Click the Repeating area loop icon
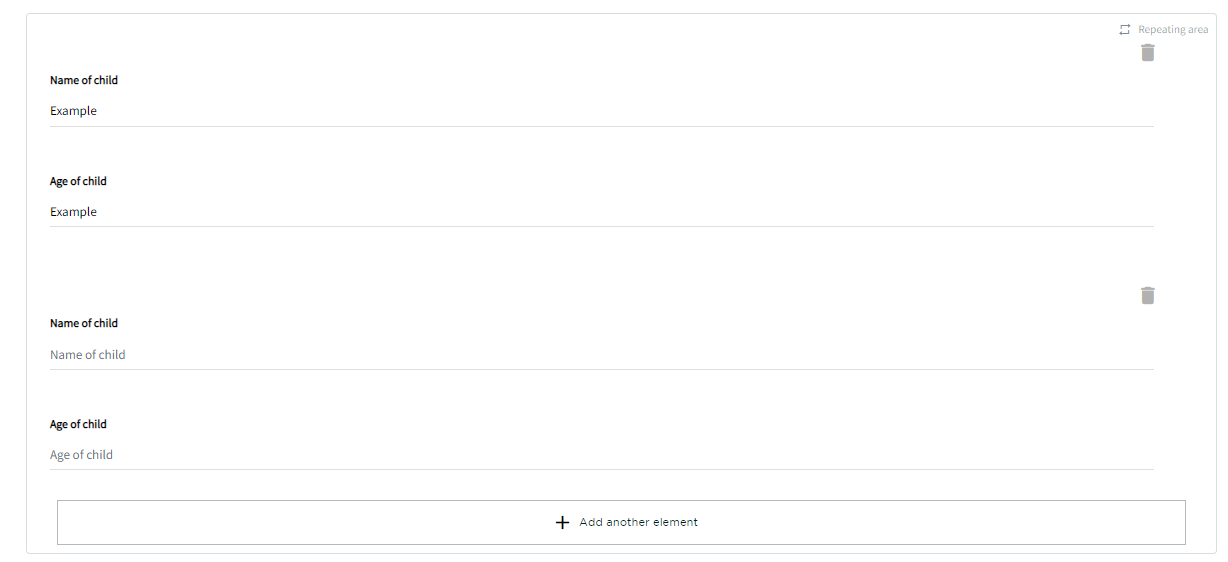 1125,30
